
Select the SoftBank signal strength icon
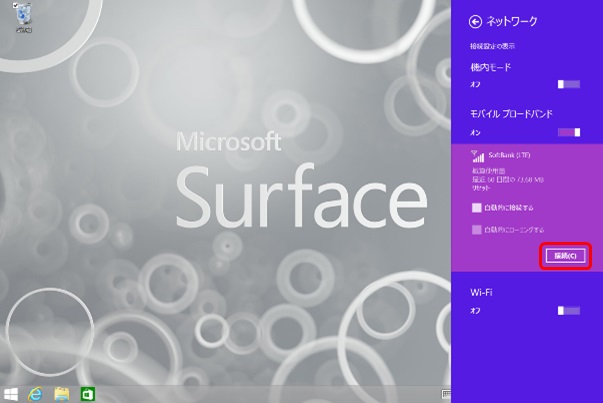(478, 156)
